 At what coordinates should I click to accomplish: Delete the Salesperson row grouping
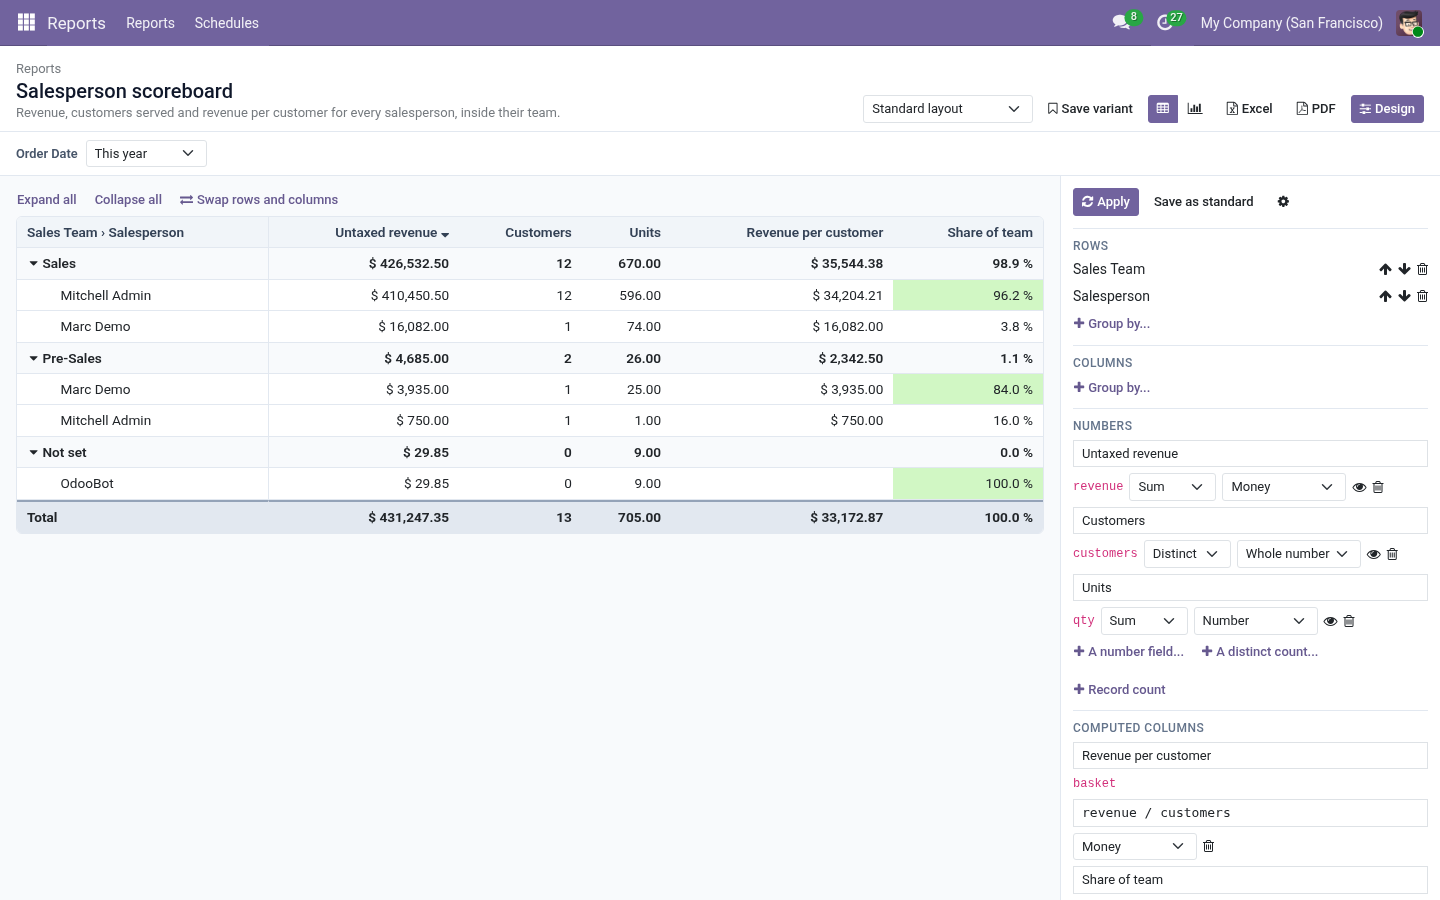pos(1422,296)
